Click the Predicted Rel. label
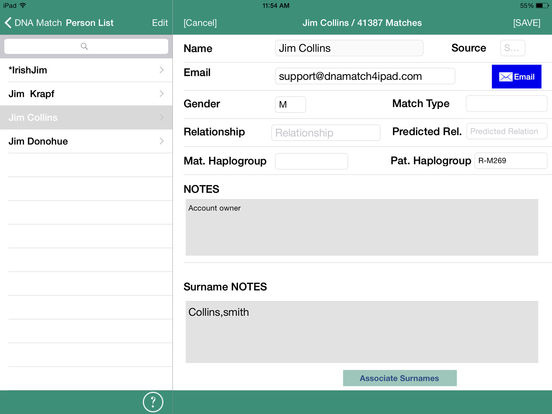Screen dimensions: 552x414 pyautogui.click(x=427, y=131)
